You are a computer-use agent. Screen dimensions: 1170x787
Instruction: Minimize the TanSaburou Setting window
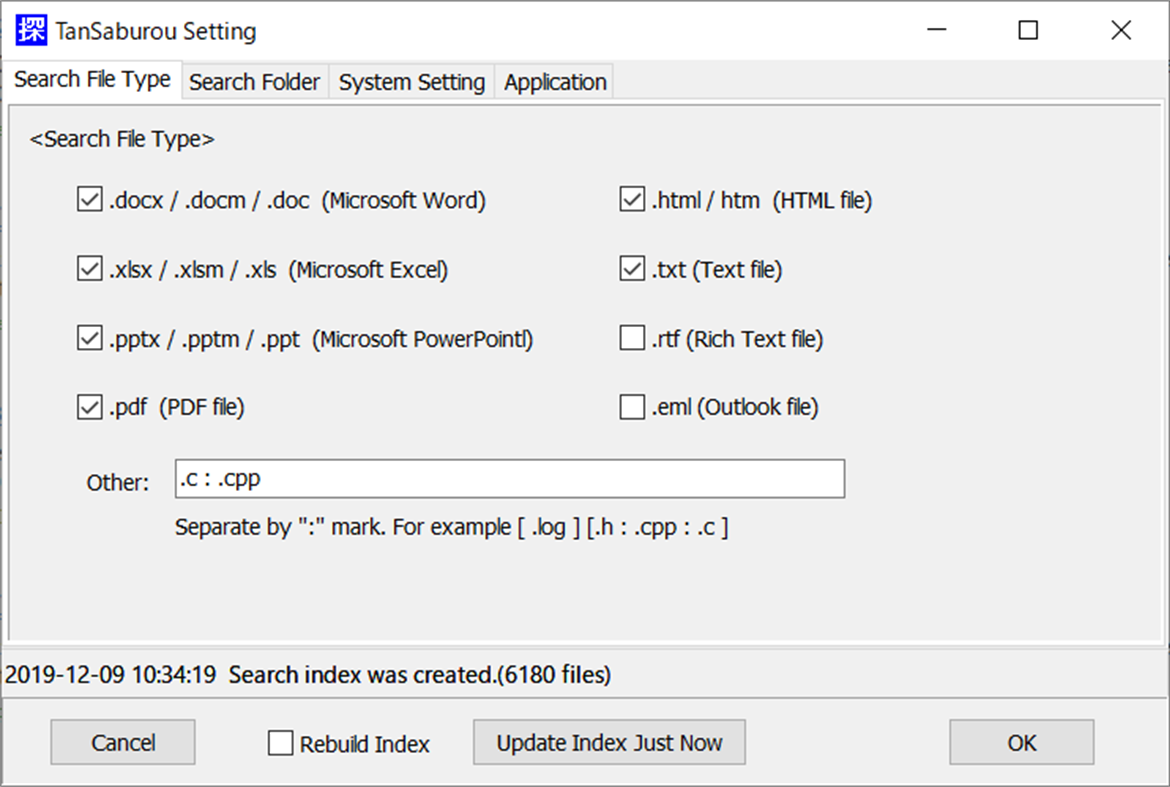coord(936,31)
